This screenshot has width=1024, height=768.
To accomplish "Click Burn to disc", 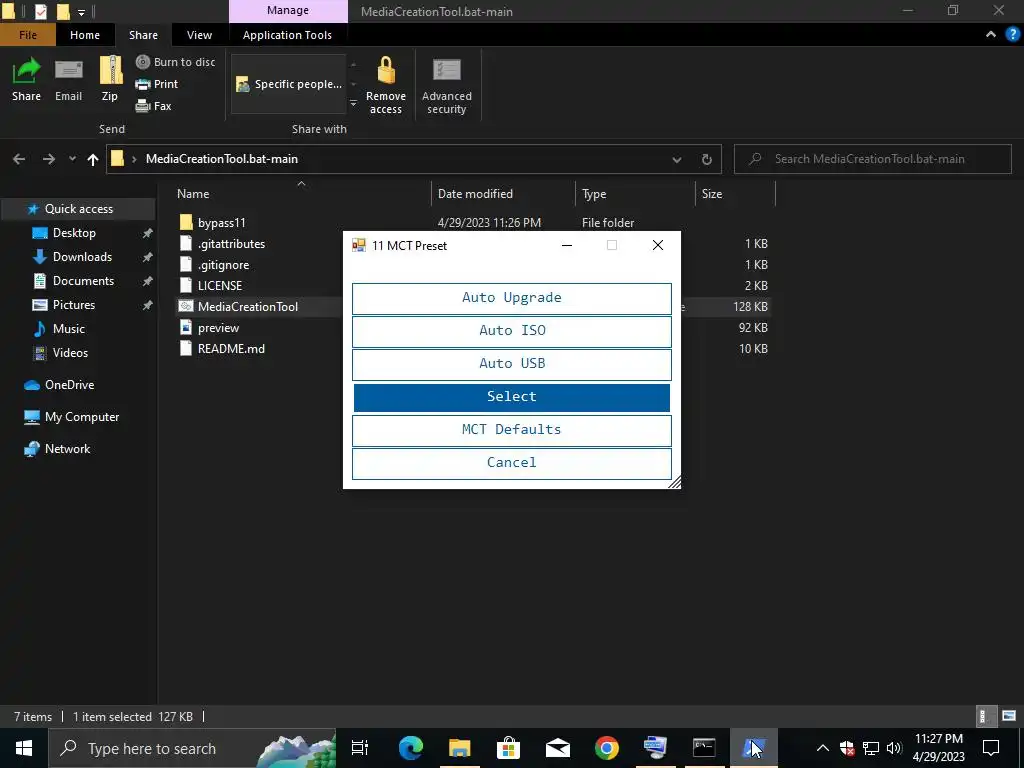I will tap(175, 62).
